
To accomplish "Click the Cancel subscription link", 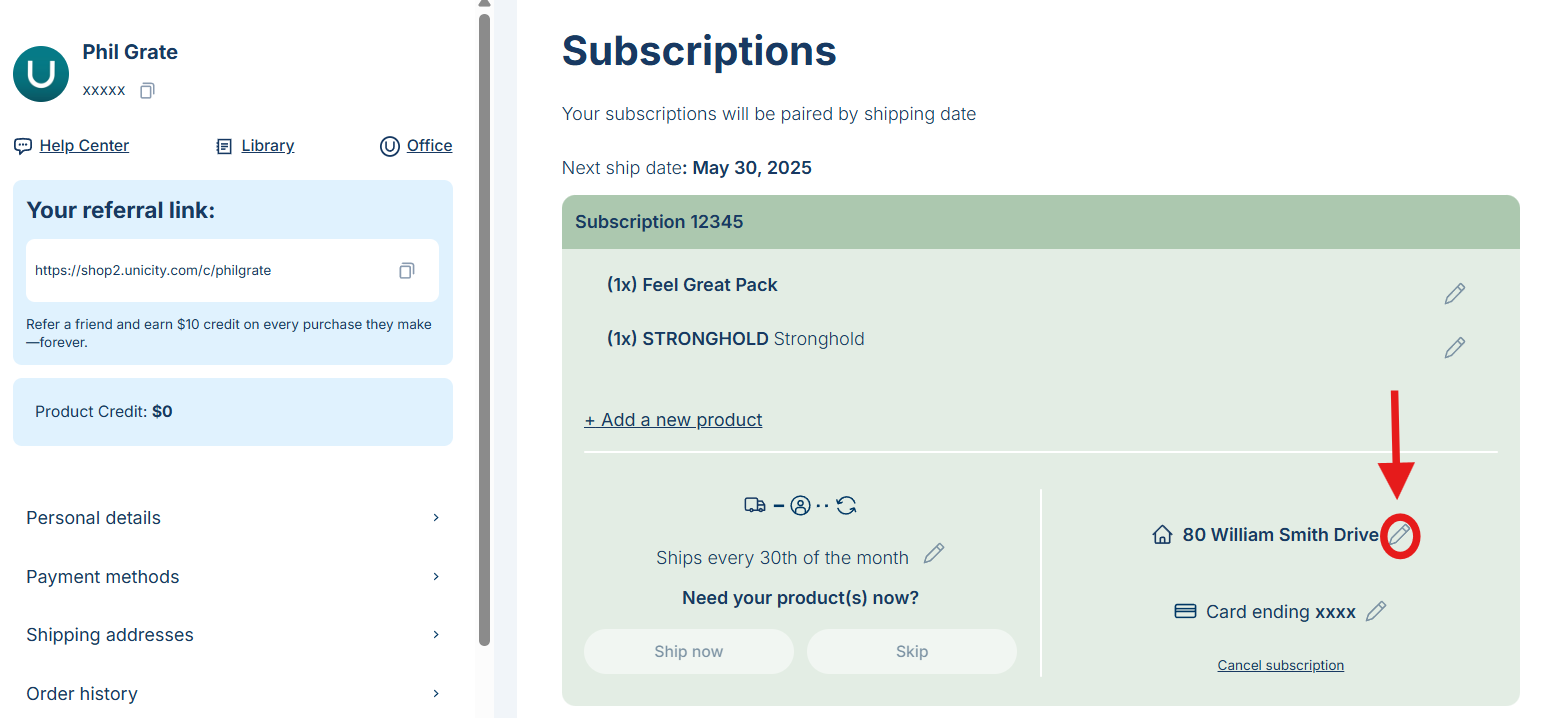I will click(1280, 665).
